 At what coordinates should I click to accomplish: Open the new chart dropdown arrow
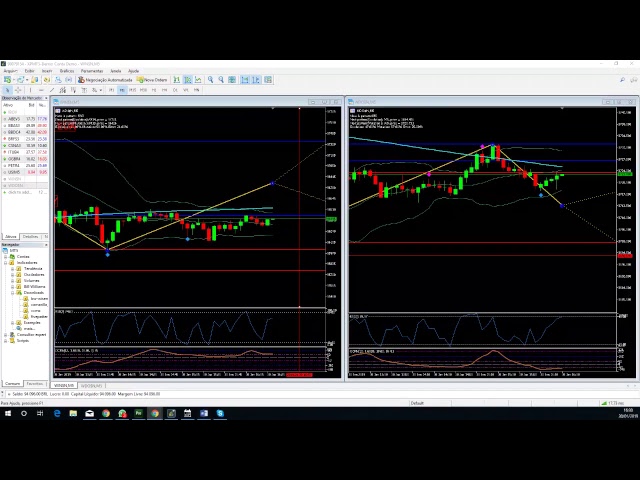[13, 80]
